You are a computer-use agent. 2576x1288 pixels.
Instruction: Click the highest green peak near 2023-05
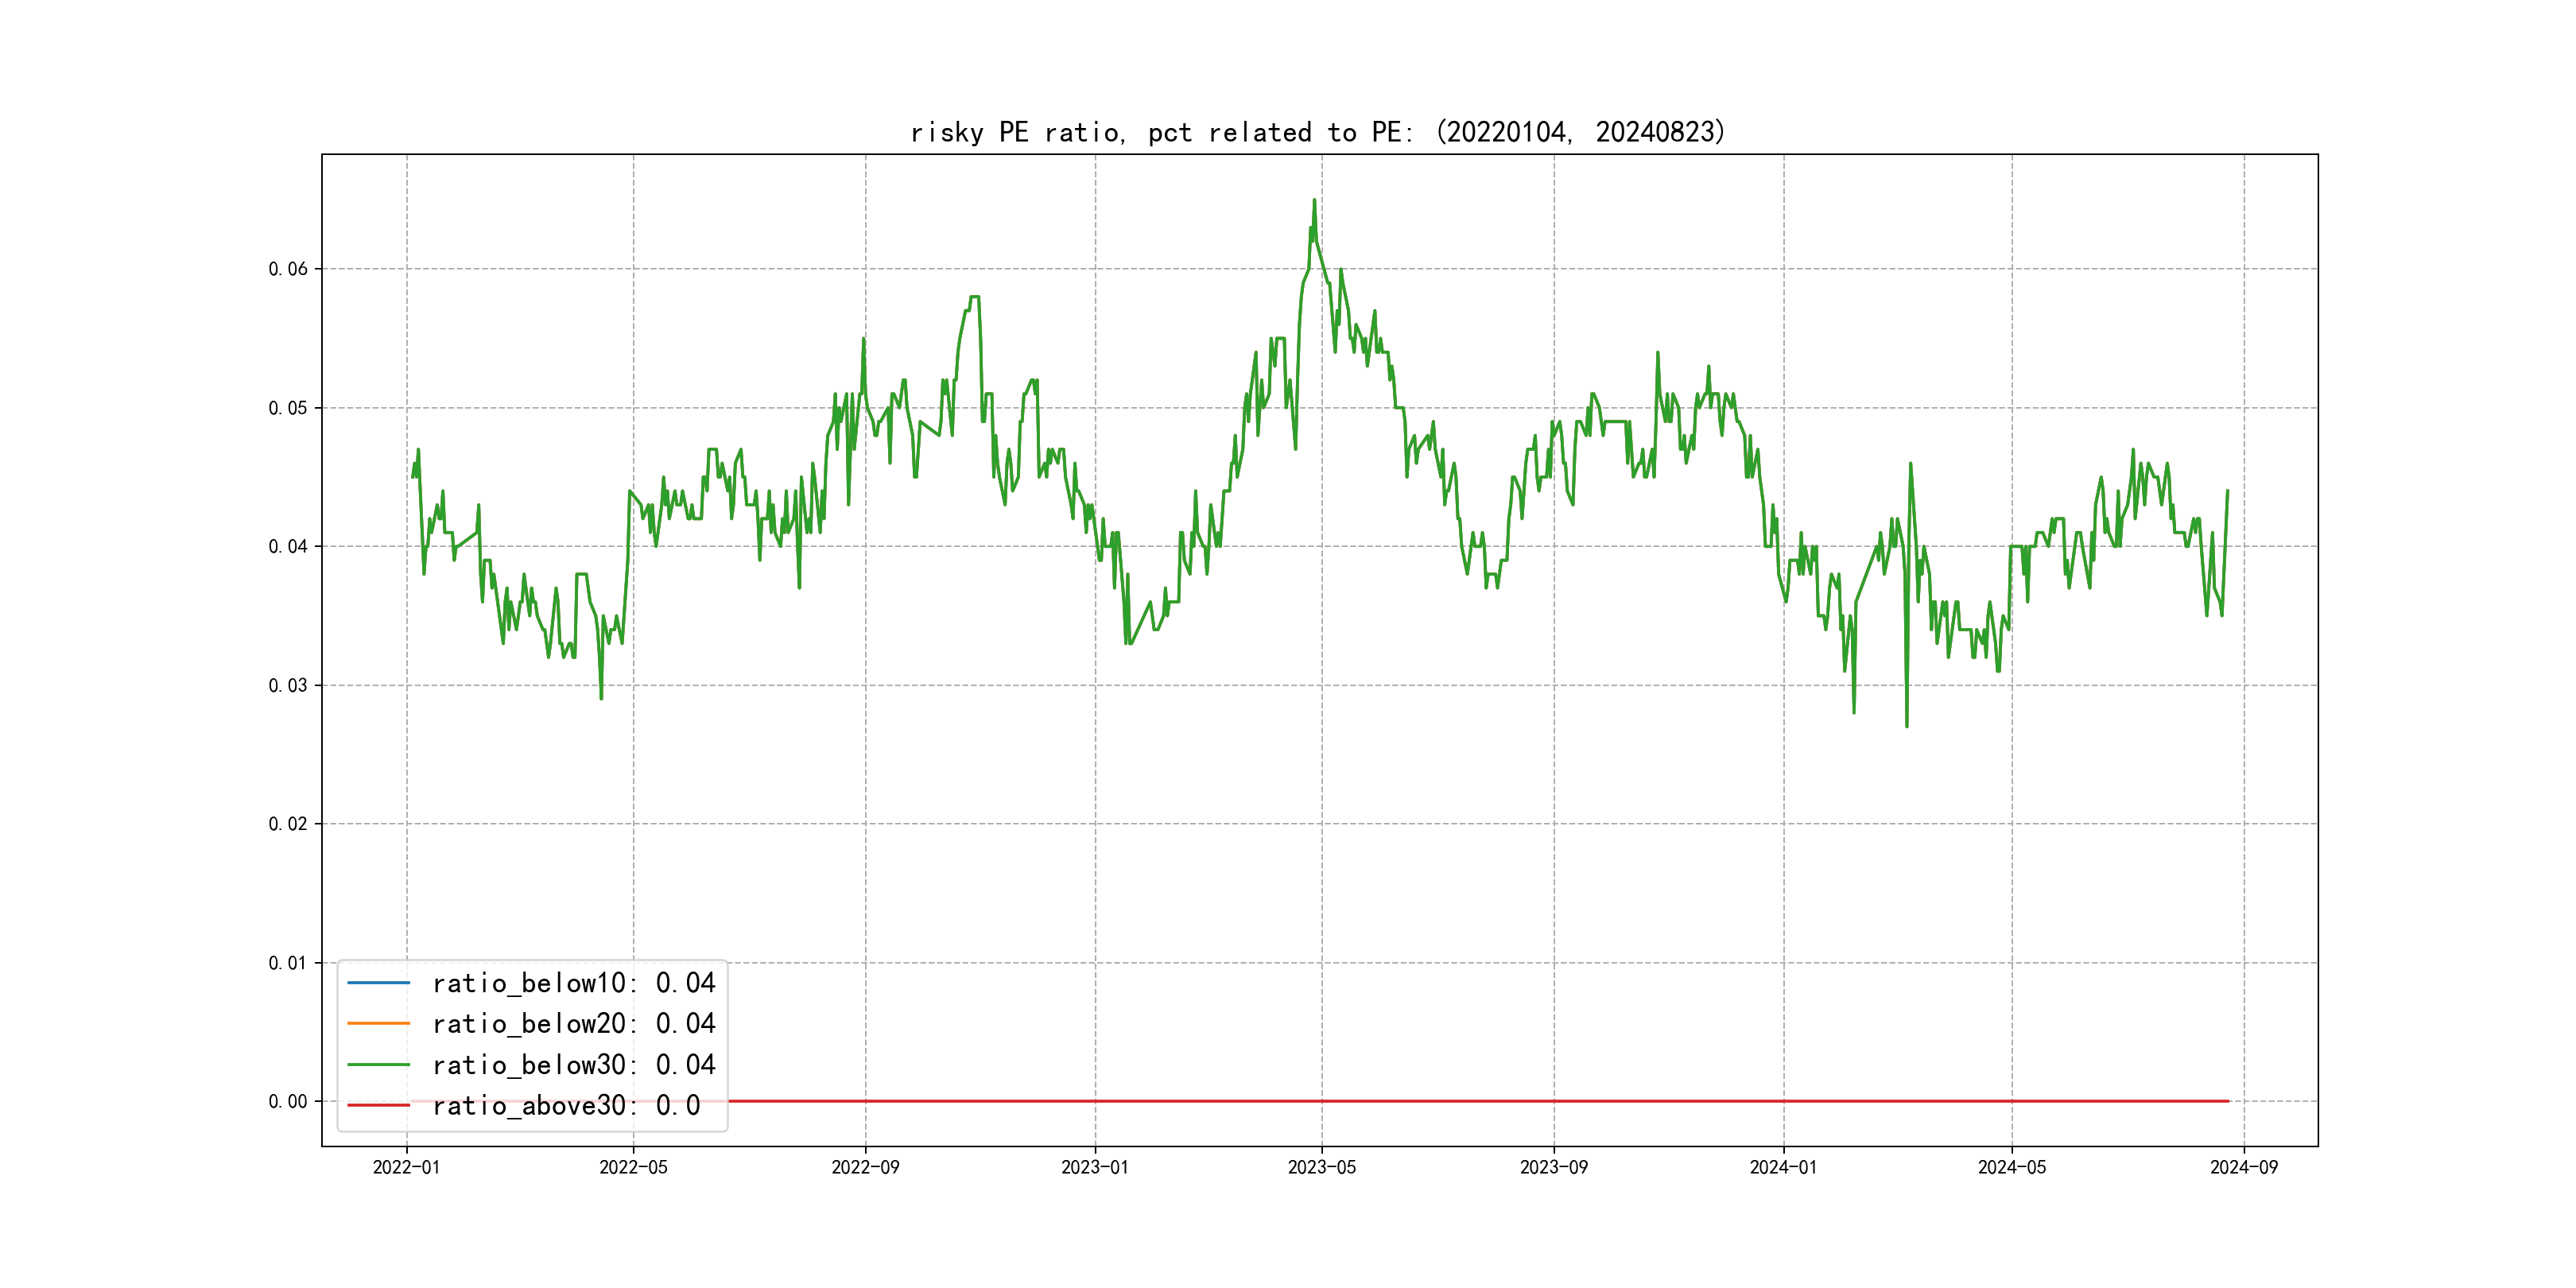[x=1314, y=201]
